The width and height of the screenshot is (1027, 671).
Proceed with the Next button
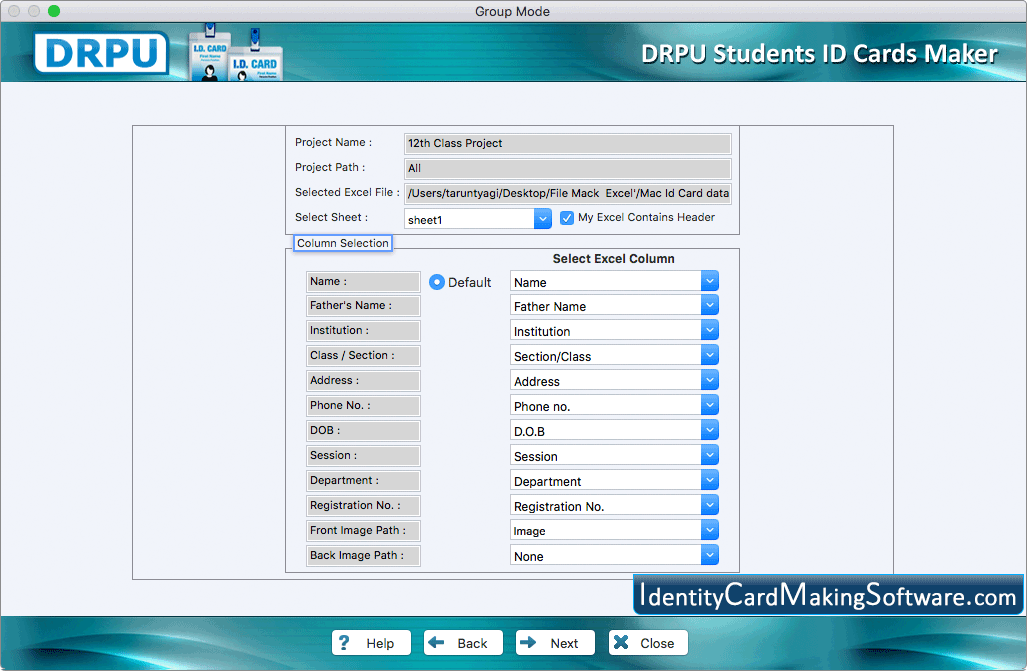[x=555, y=643]
